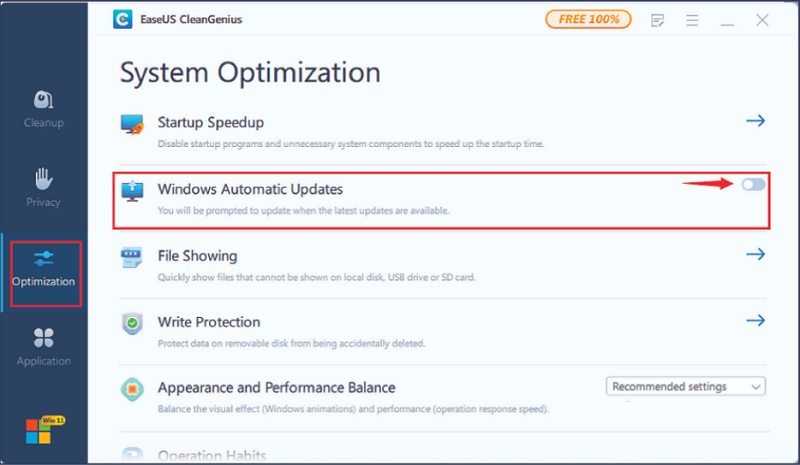Open File Showing with its arrow
Viewport: 800px width, 465px height.
(756, 254)
